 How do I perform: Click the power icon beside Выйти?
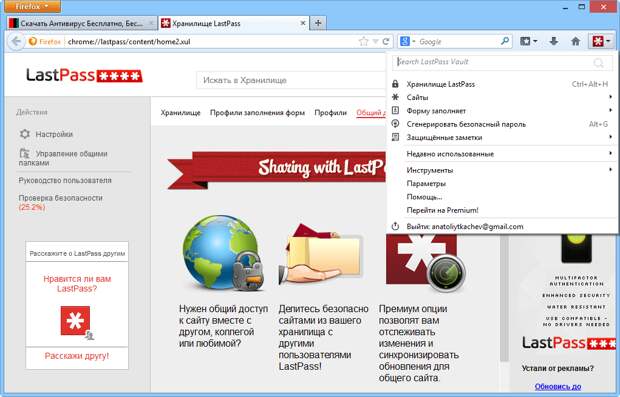point(395,227)
